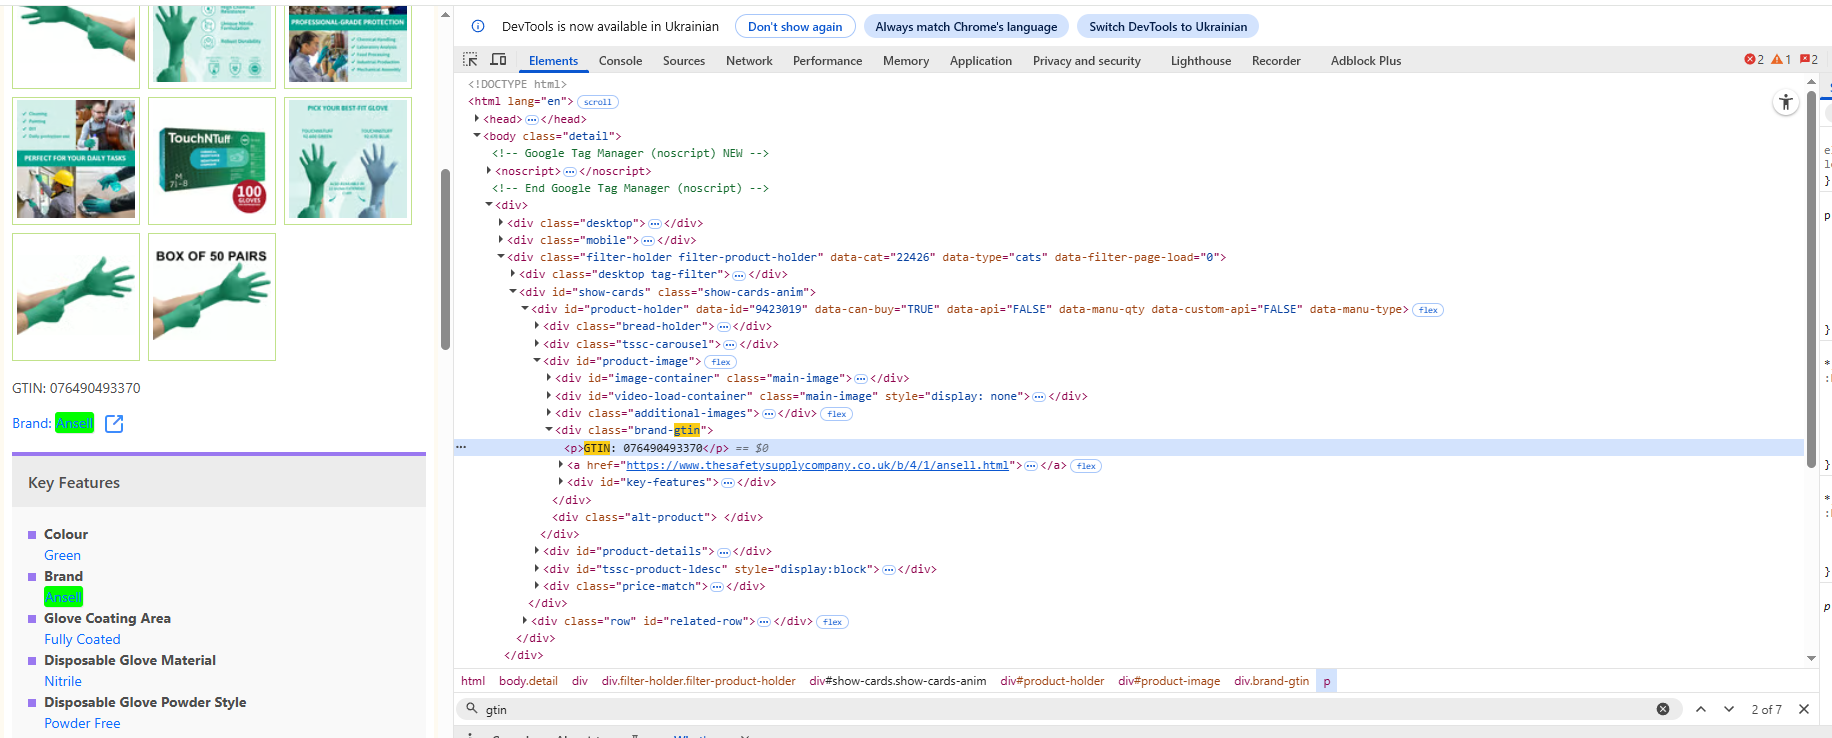The height and width of the screenshot is (738, 1832).
Task: Select the GTIN paragraph node line
Action: pyautogui.click(x=1130, y=448)
